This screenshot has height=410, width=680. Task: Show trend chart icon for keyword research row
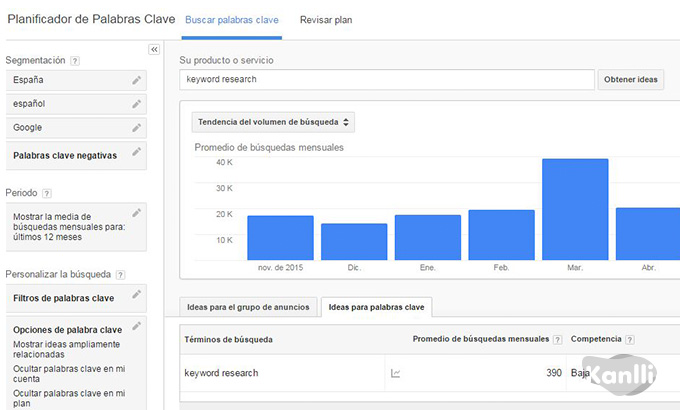tap(395, 373)
